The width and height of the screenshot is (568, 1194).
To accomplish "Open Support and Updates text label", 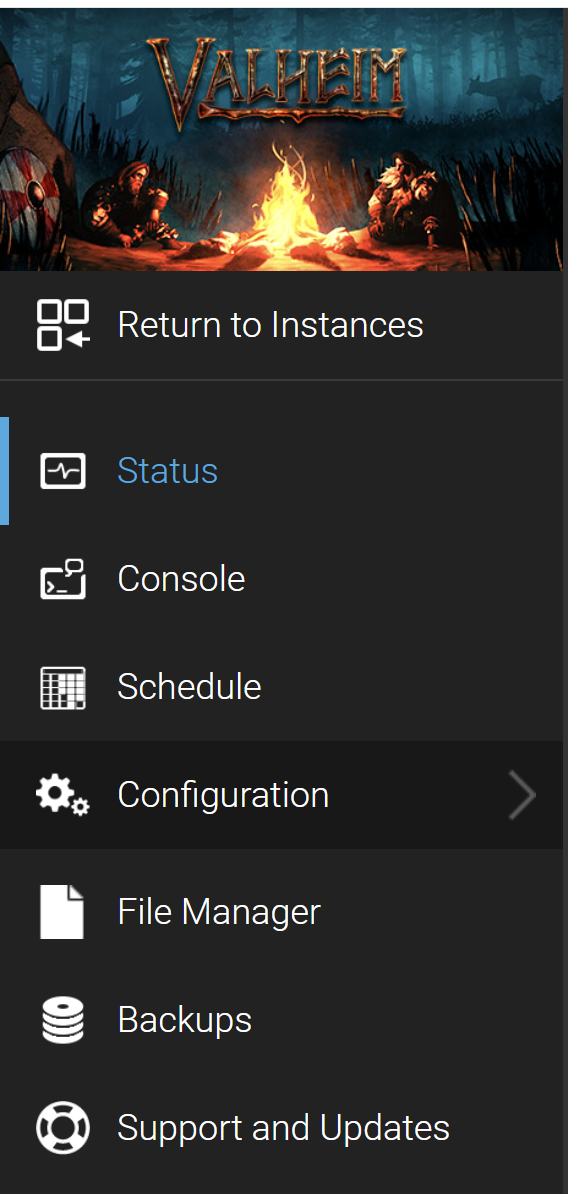I will pos(283,1128).
